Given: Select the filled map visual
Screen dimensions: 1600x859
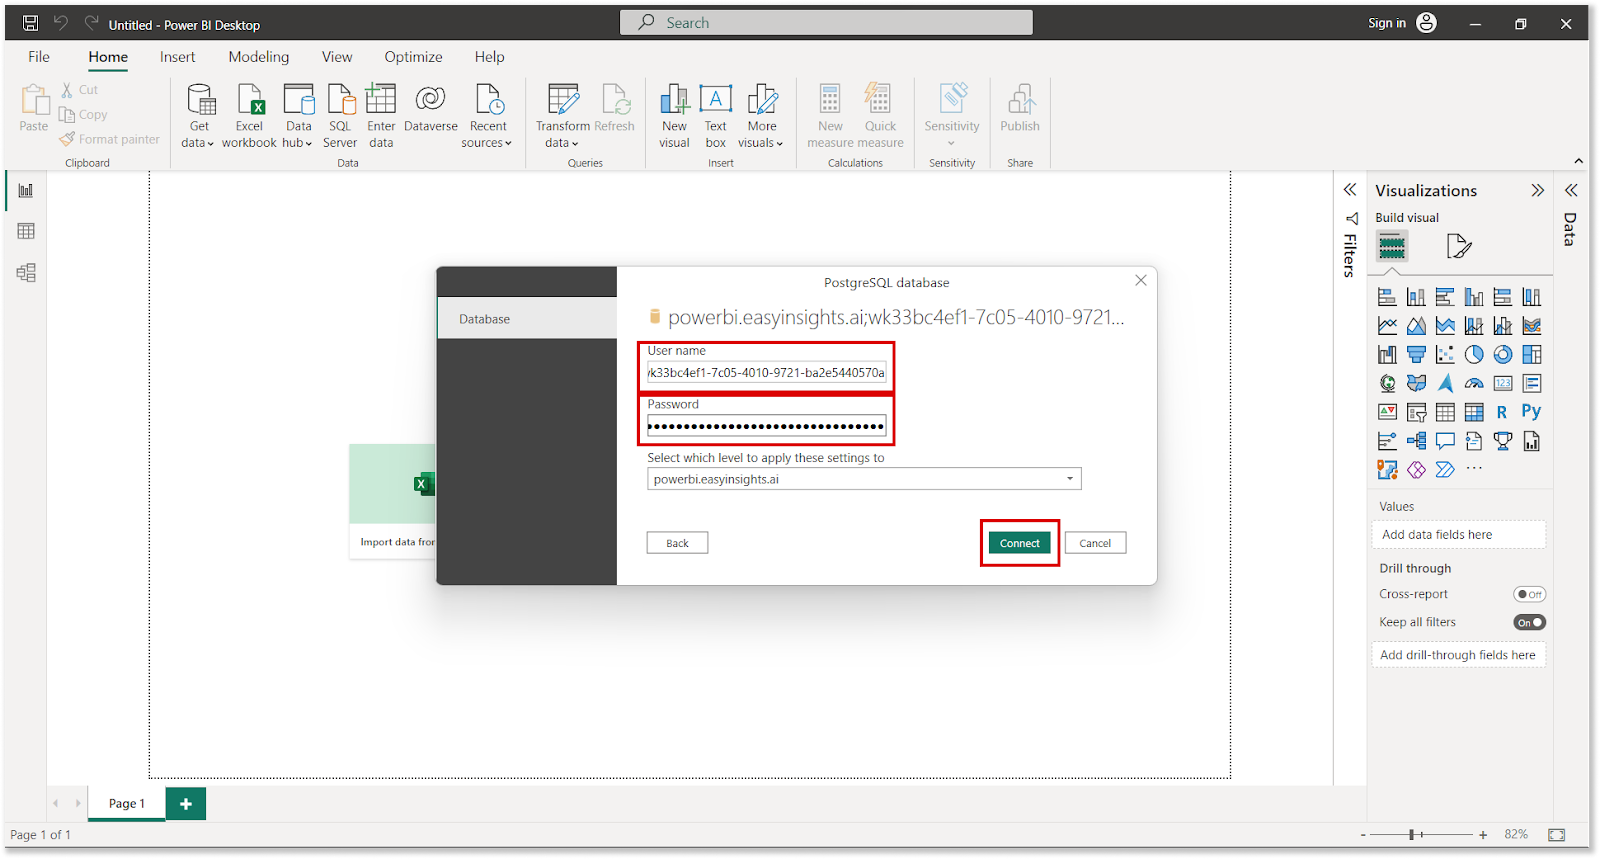Looking at the screenshot, I should [x=1416, y=383].
